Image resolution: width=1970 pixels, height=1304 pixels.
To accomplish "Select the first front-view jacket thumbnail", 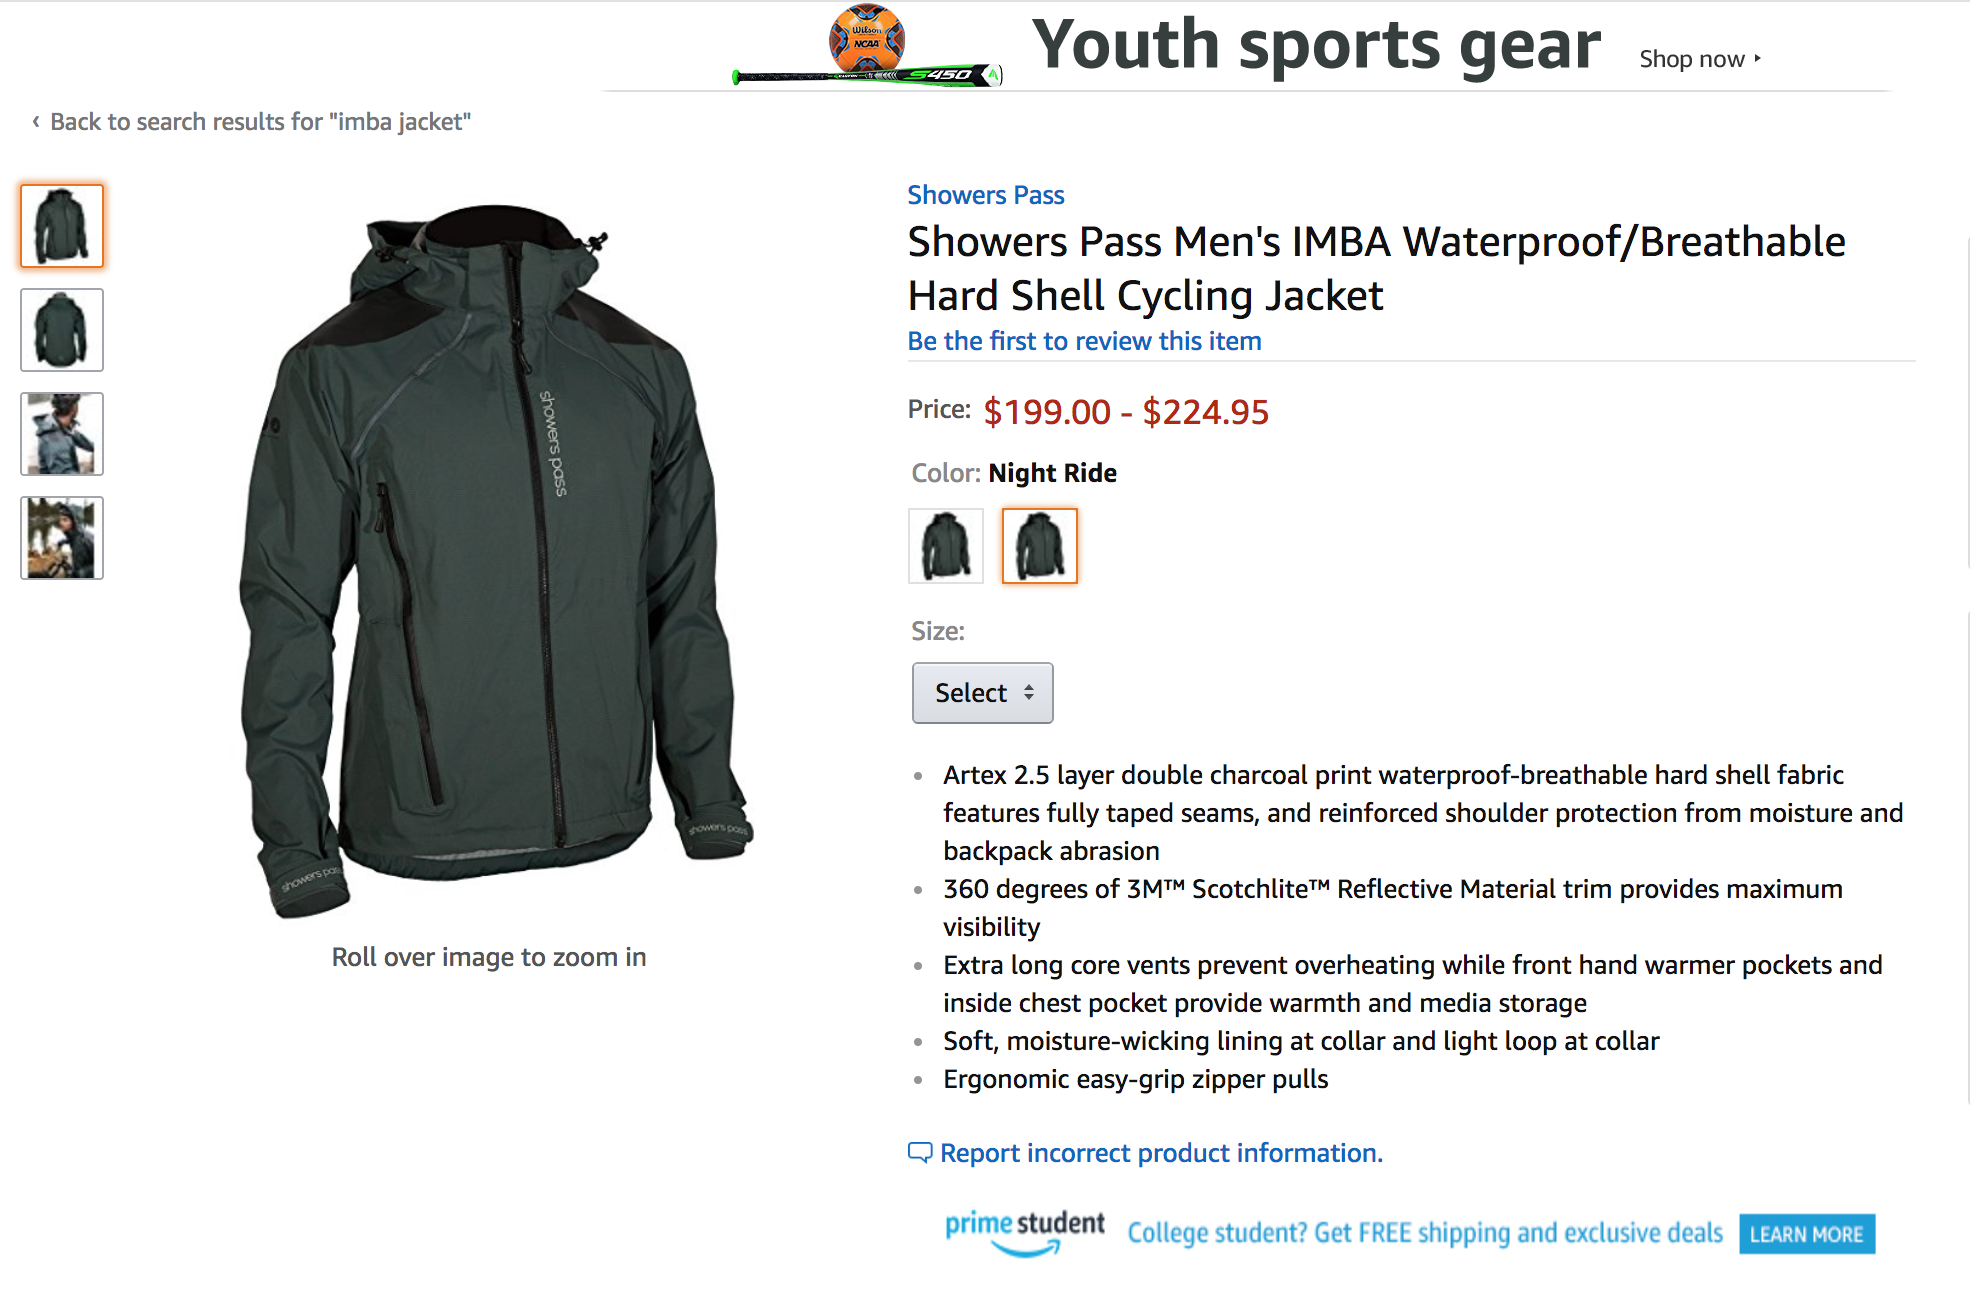I will (x=62, y=226).
